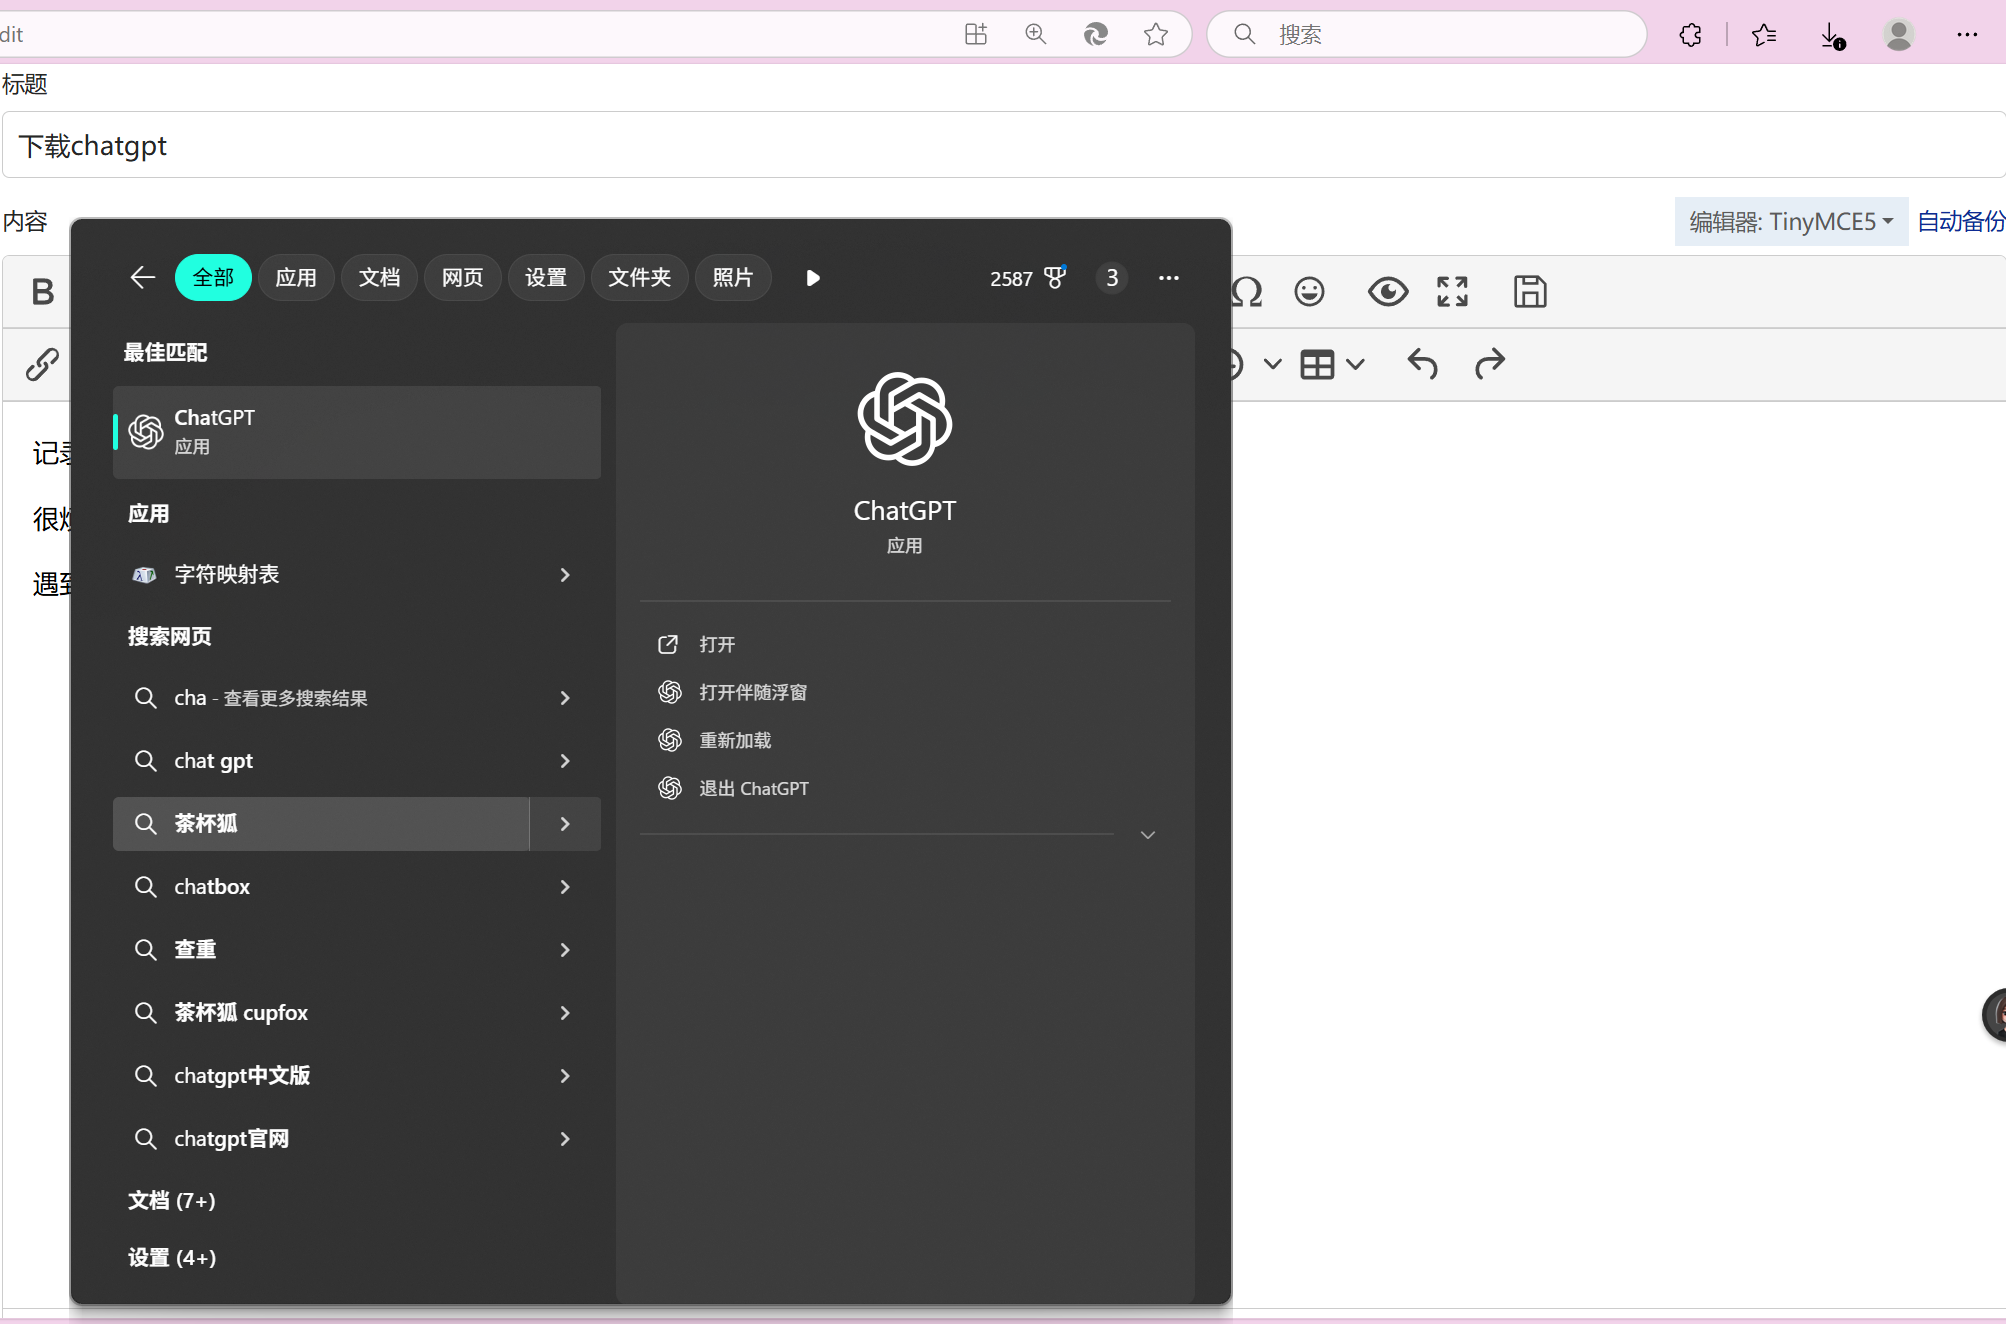The width and height of the screenshot is (2006, 1324).
Task: Click the save disk icon
Action: click(x=1530, y=292)
